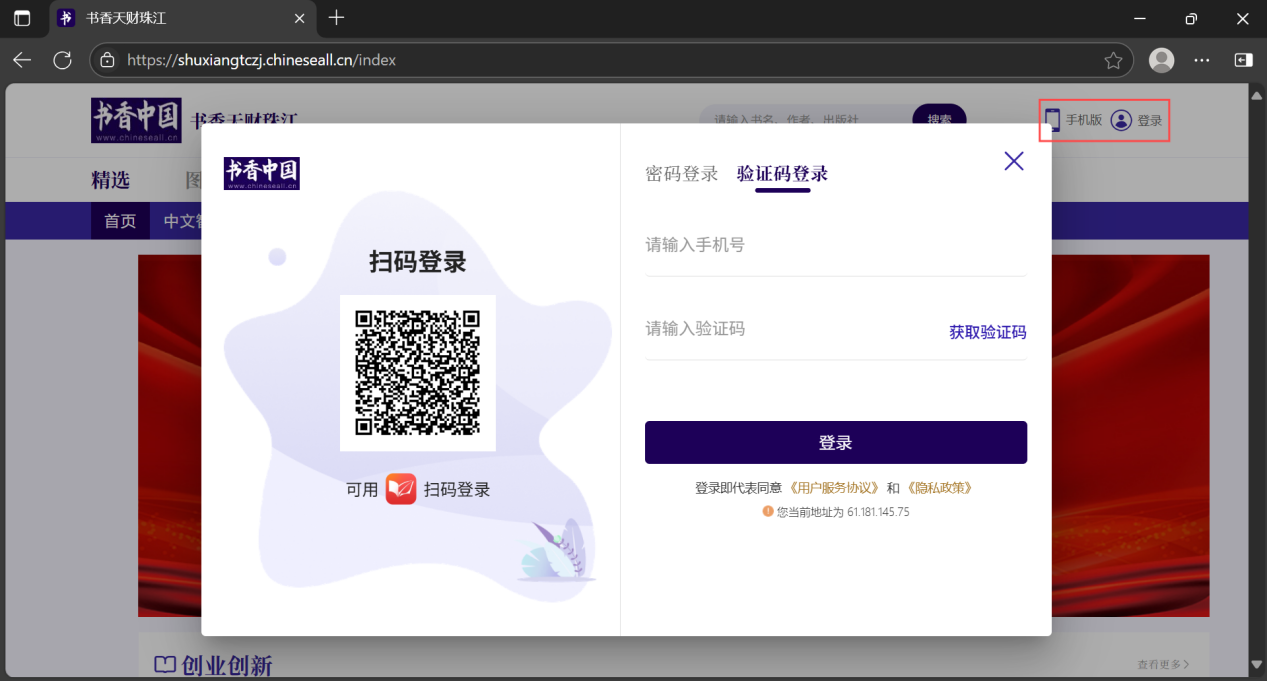The width and height of the screenshot is (1267, 681).
Task: Bookmark page with the star icon
Action: click(x=1113, y=60)
